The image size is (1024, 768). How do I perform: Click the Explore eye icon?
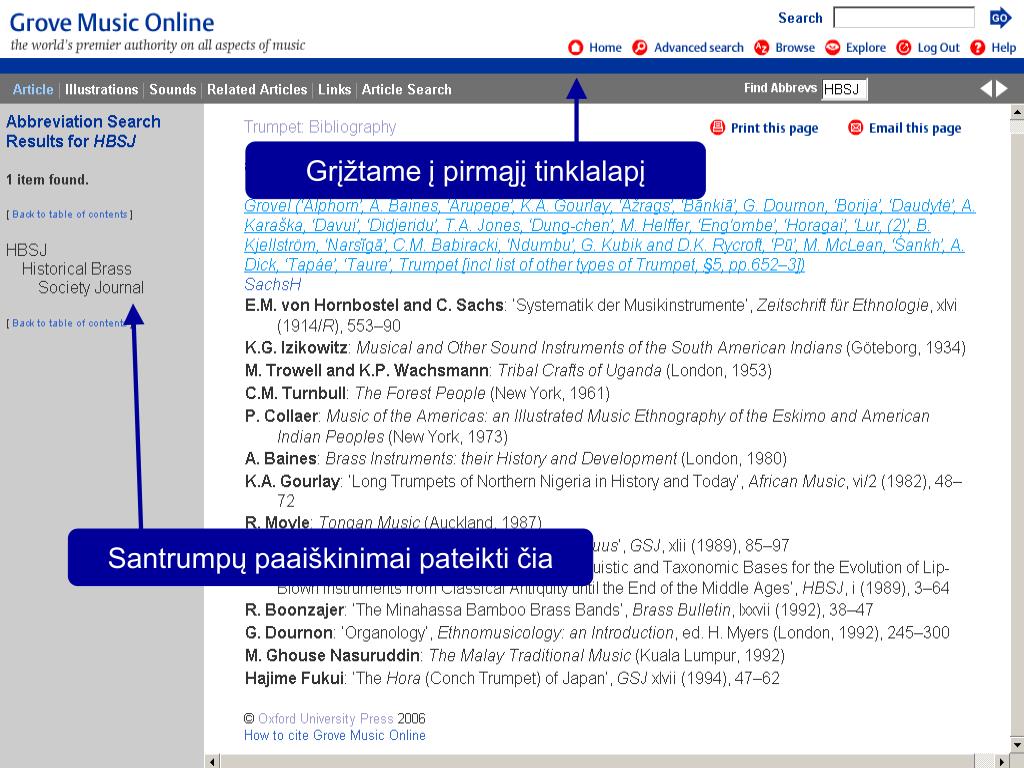tap(833, 48)
